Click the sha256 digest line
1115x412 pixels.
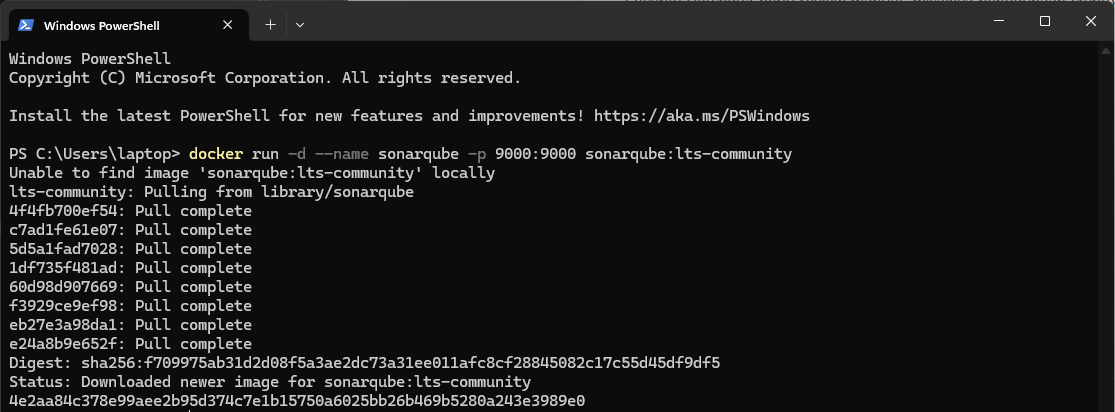364,362
